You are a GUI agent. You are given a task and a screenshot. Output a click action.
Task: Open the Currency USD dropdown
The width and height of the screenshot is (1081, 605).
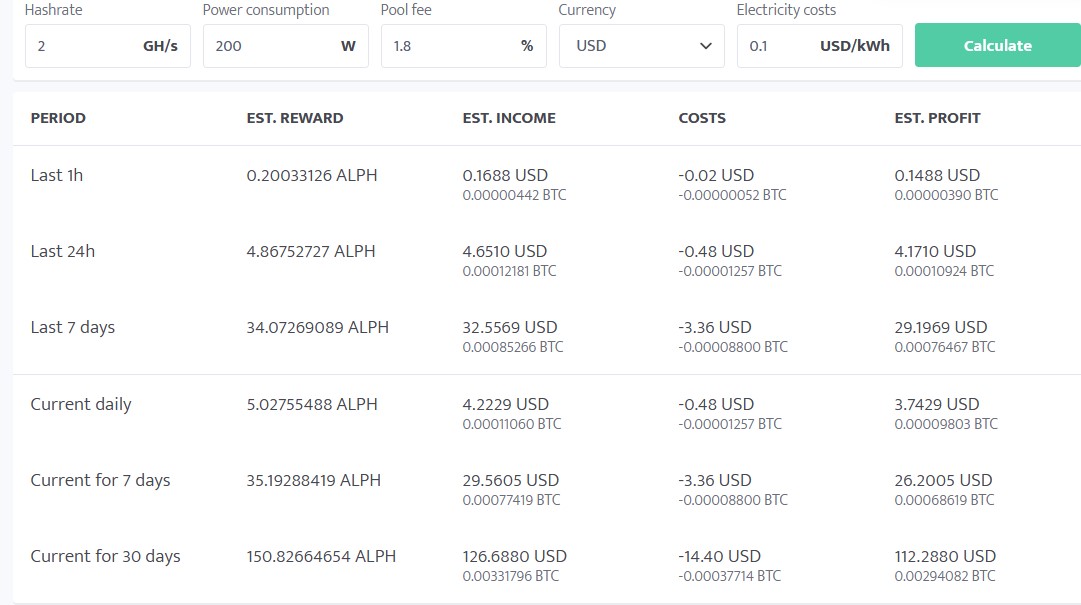click(641, 46)
